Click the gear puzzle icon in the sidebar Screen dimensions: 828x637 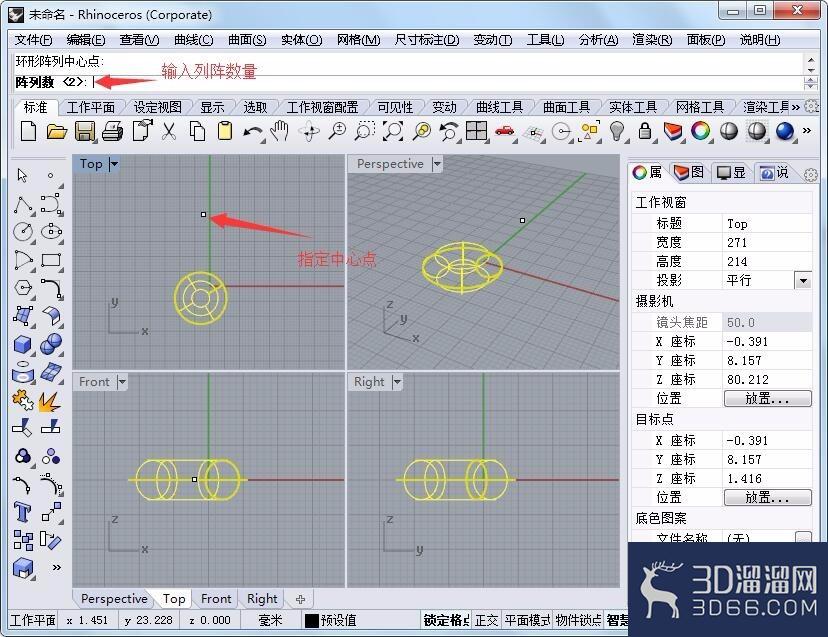[x=23, y=400]
